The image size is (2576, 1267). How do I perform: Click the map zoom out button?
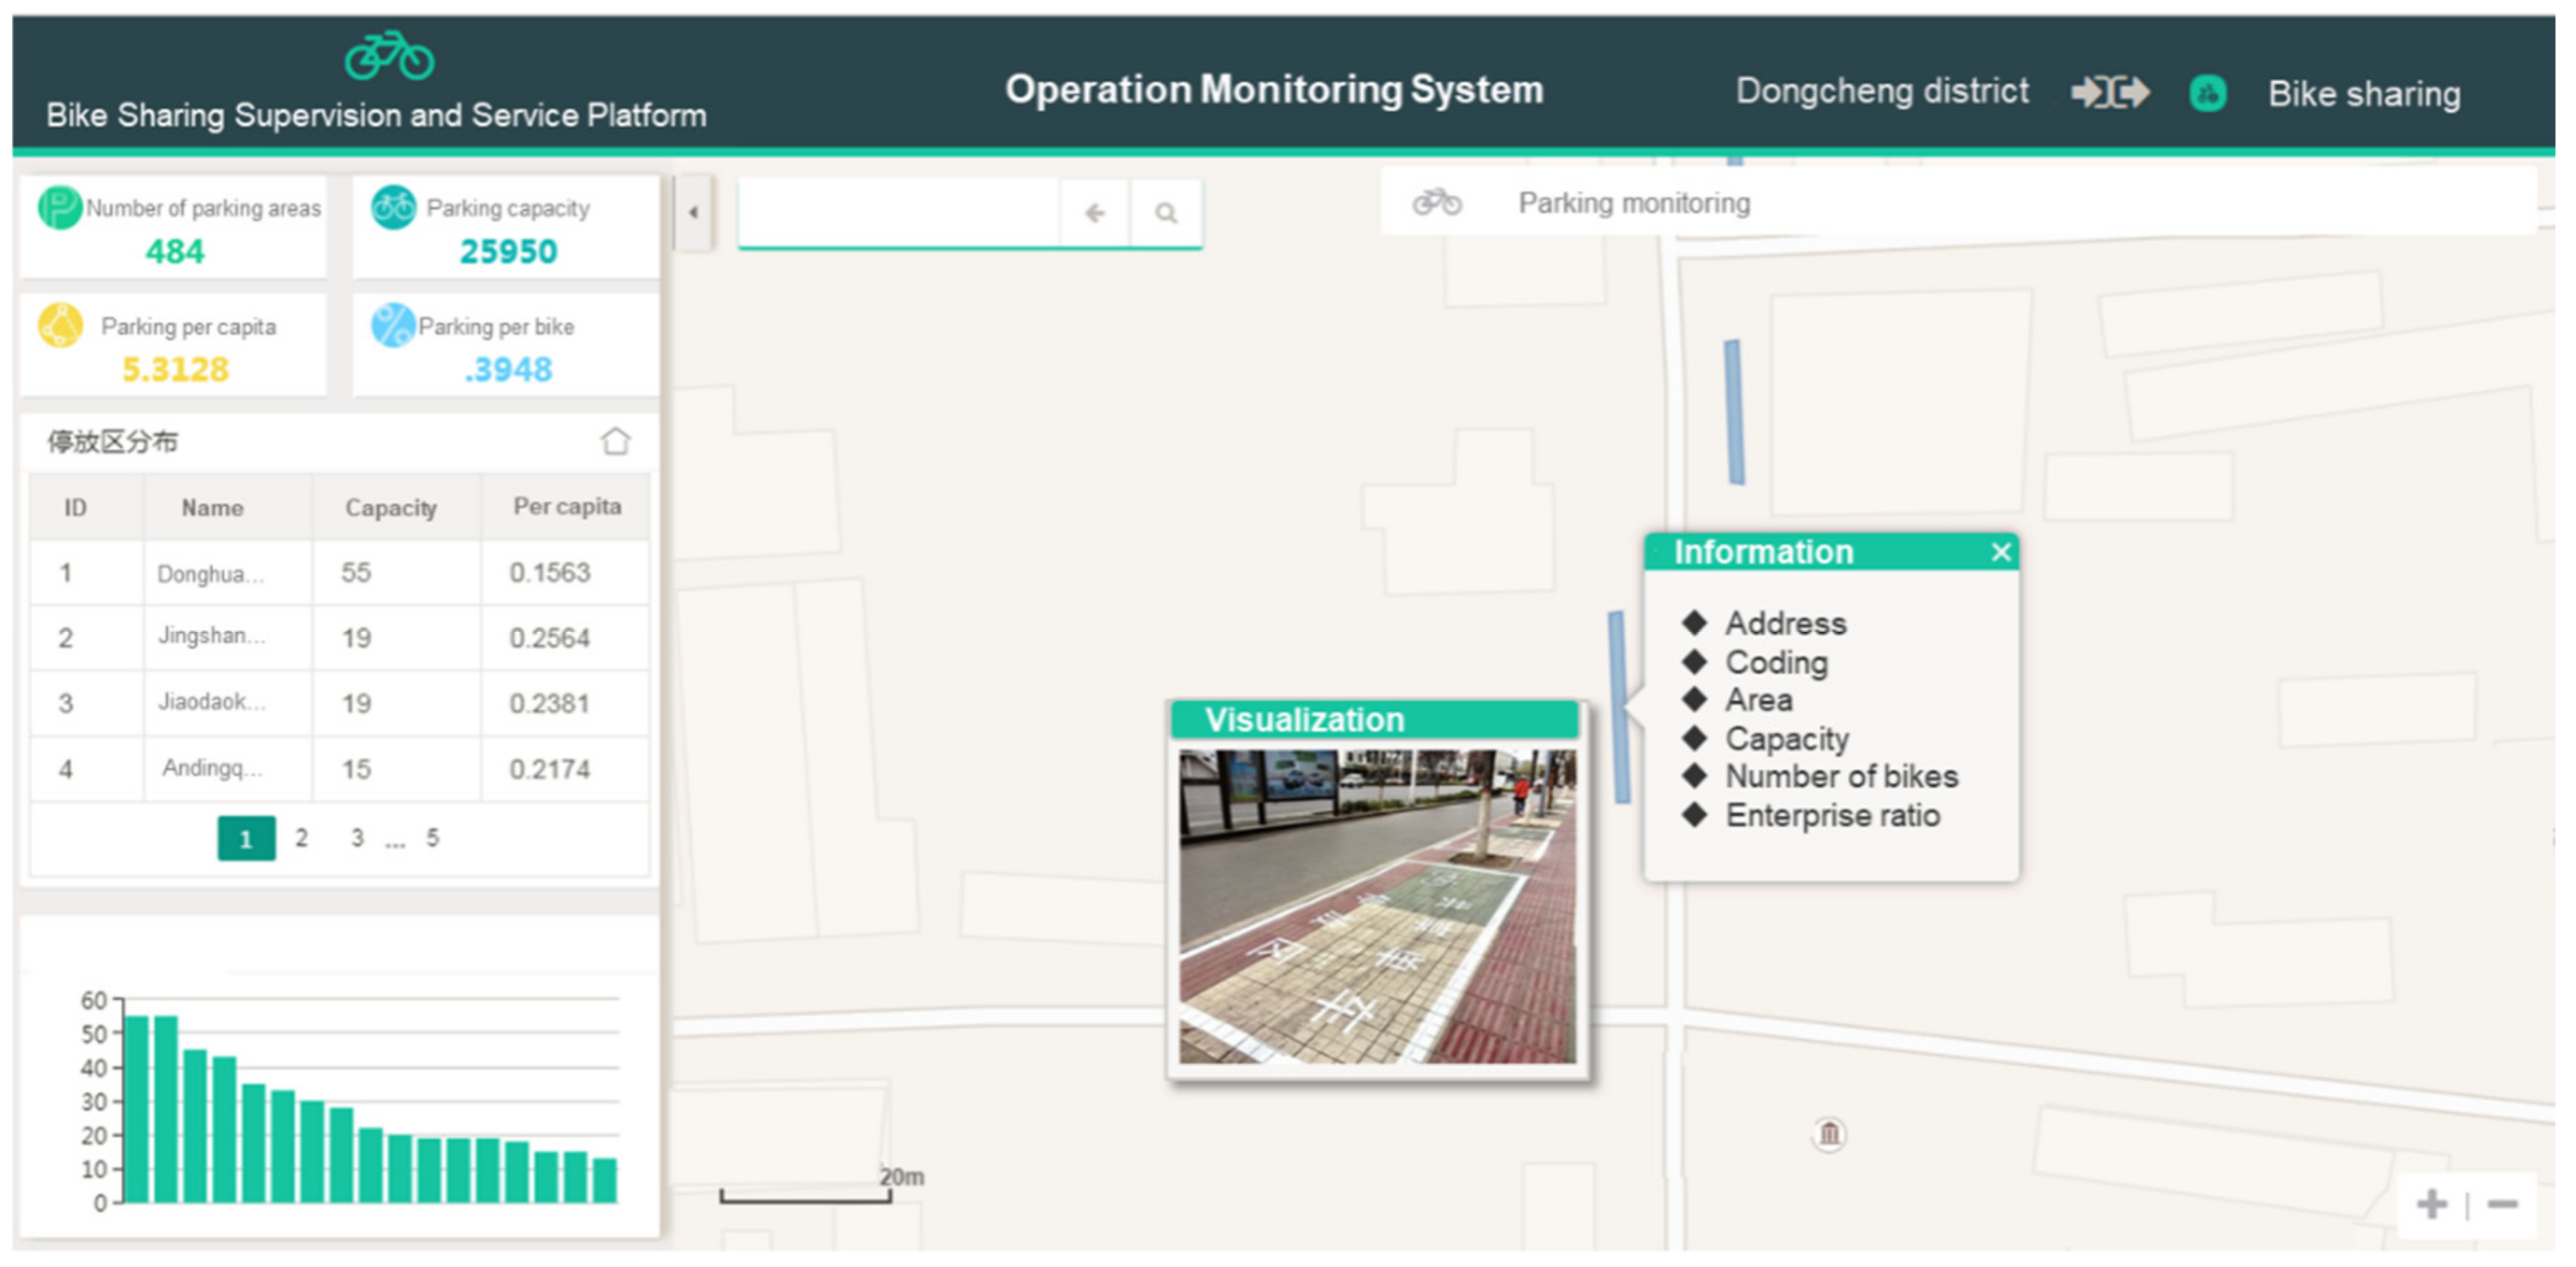click(x=2503, y=1204)
